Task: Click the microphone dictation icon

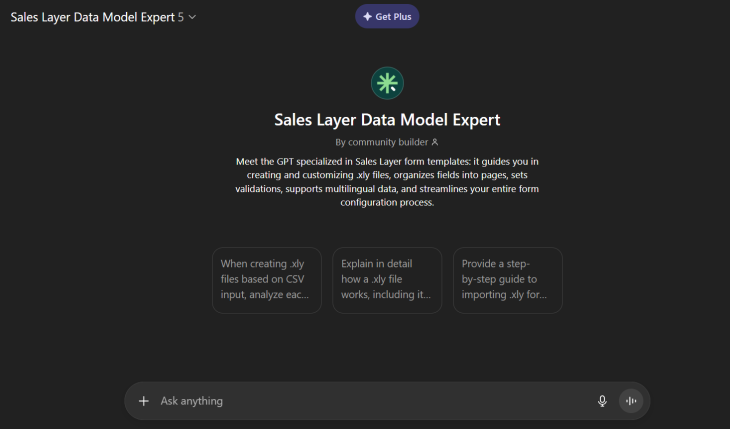Action: (602, 401)
